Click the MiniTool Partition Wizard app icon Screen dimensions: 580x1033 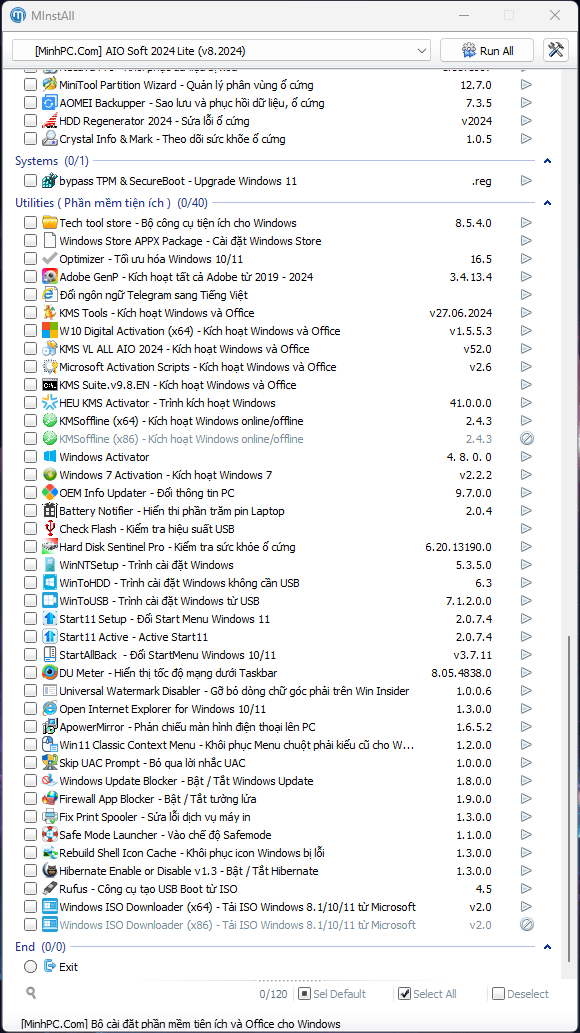pos(49,85)
